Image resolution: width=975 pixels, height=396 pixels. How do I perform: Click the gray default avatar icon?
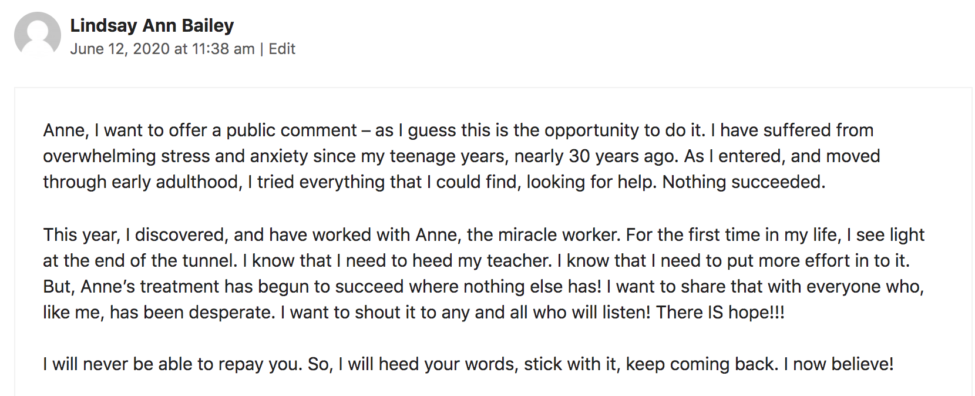[37, 35]
